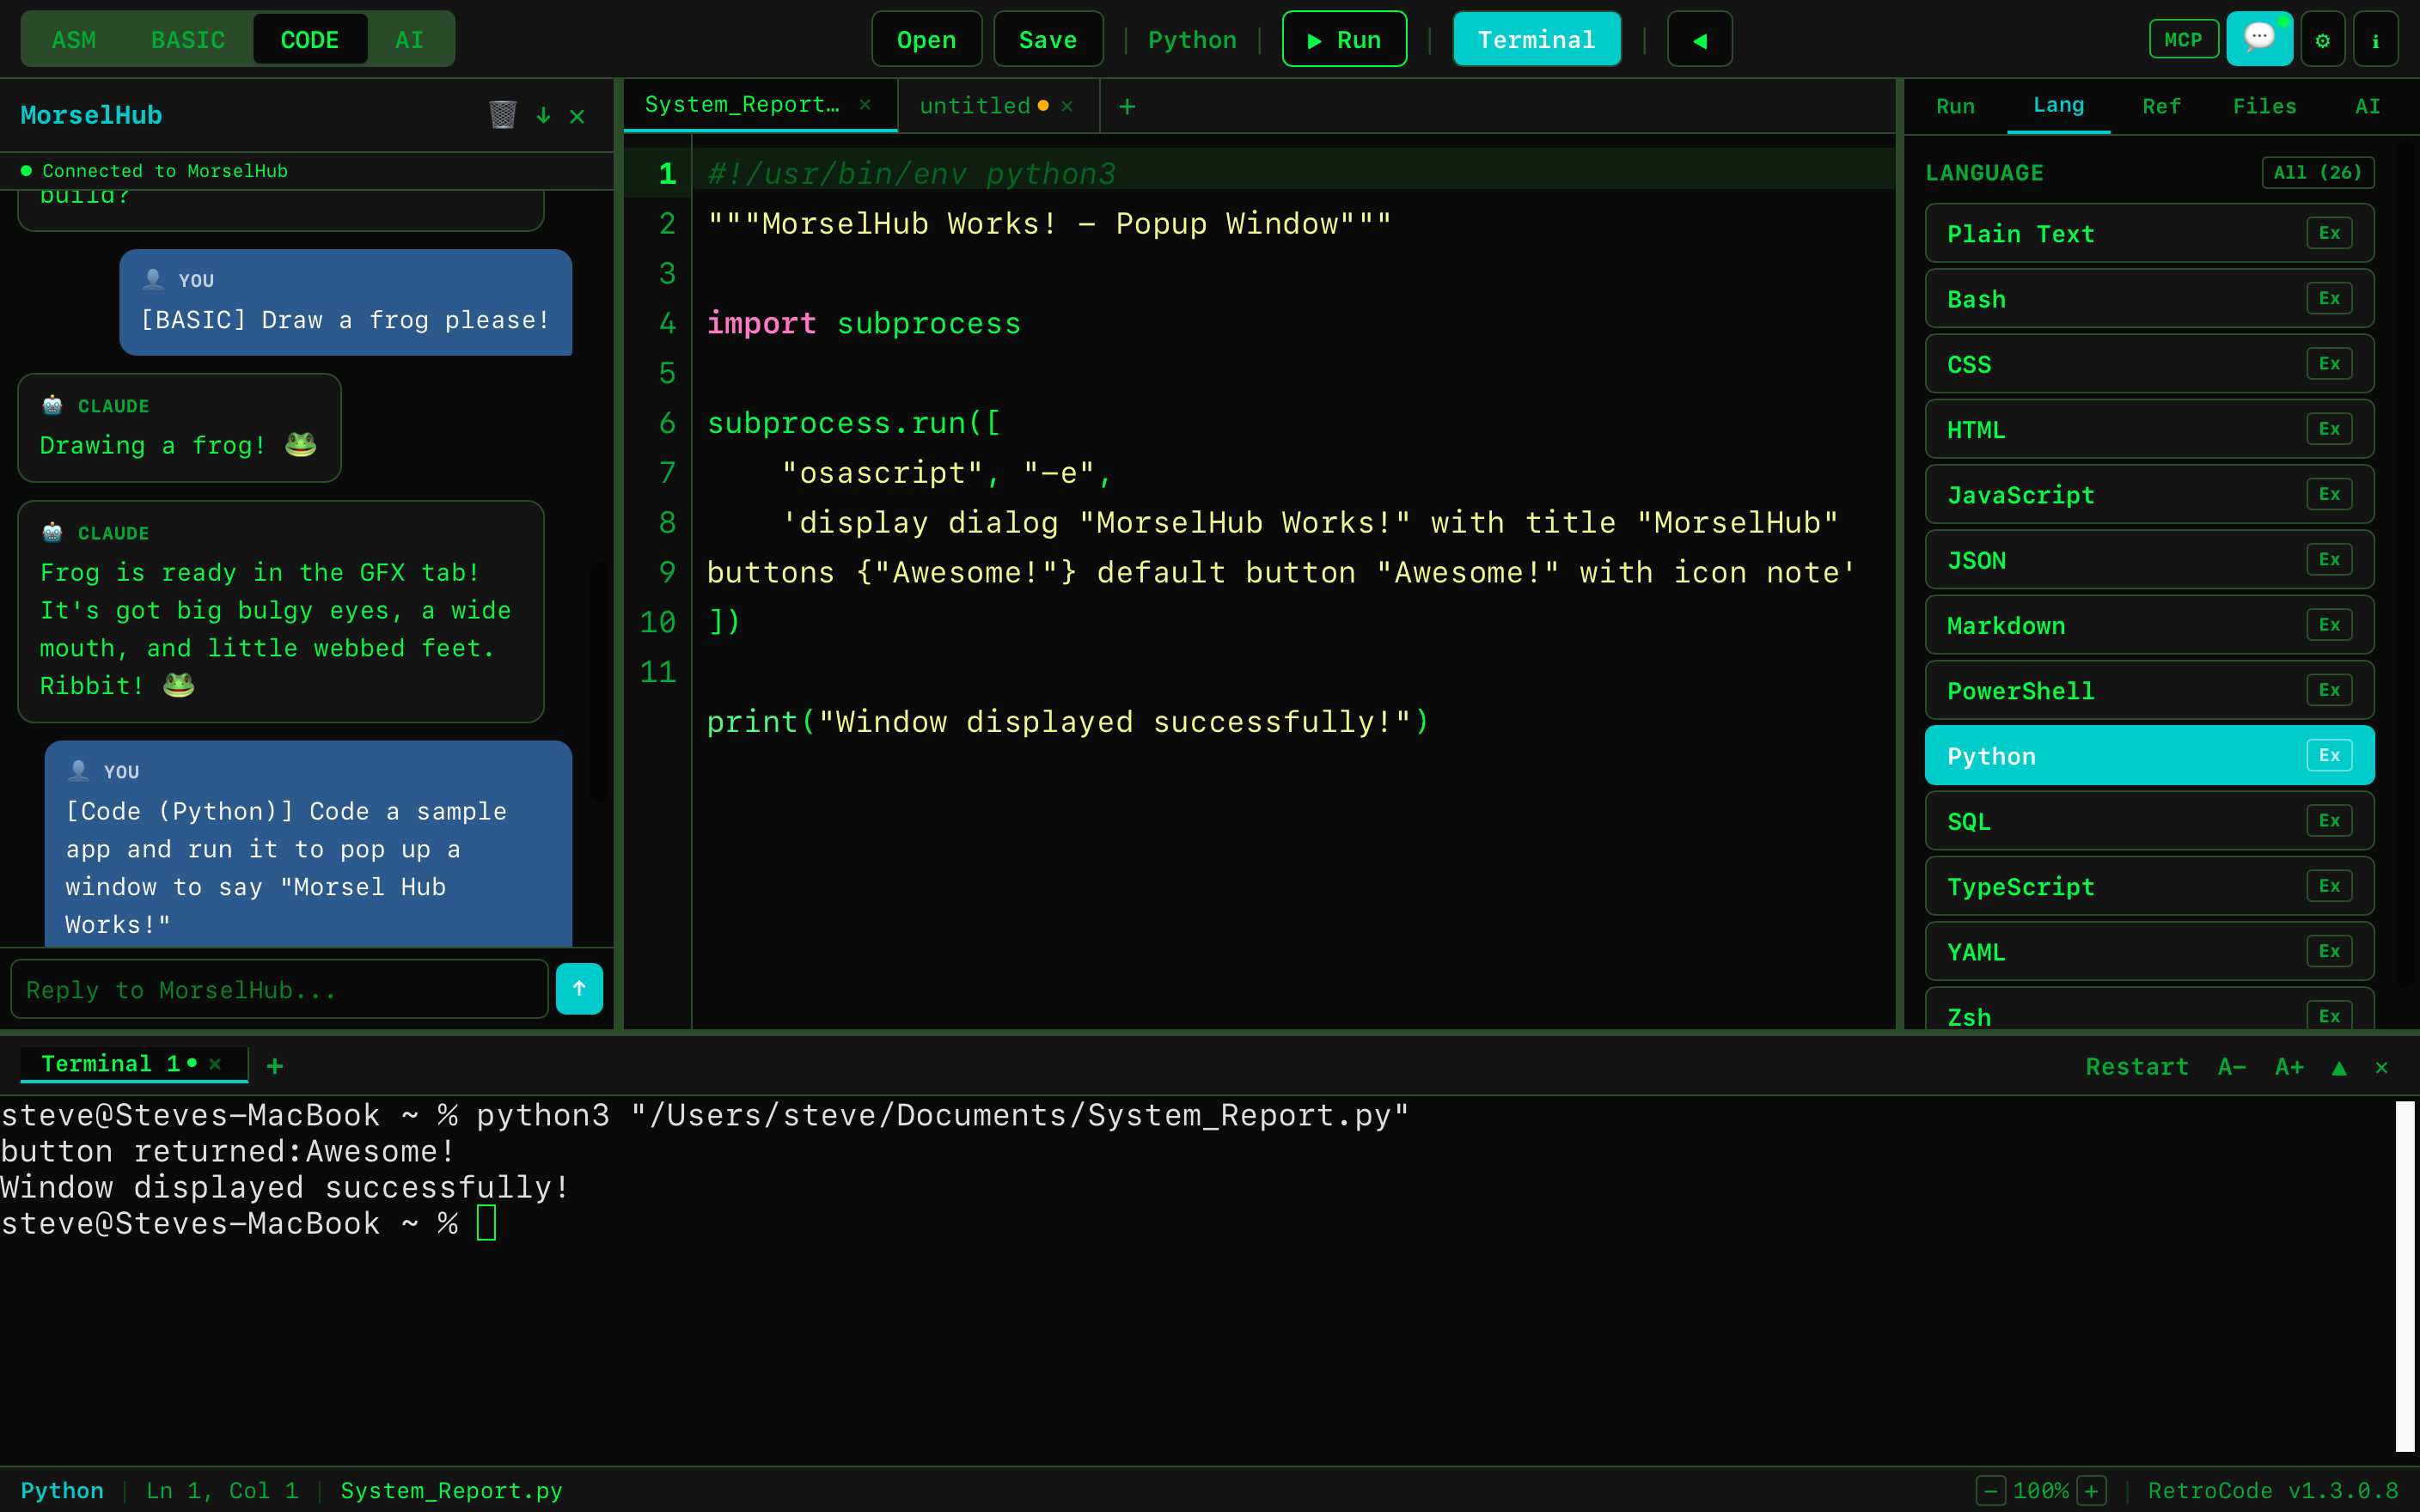Viewport: 2420px width, 1512px height.
Task: Show all 26 languages with All (26)
Action: (x=2318, y=172)
